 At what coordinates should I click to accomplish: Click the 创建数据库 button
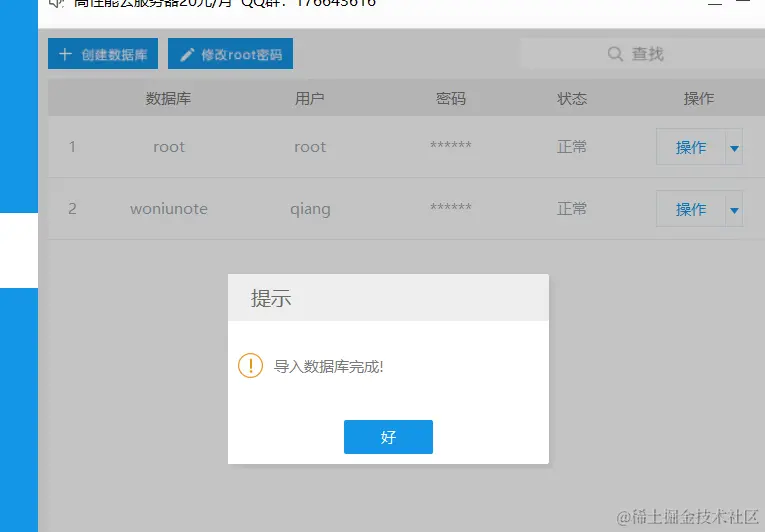click(103, 54)
